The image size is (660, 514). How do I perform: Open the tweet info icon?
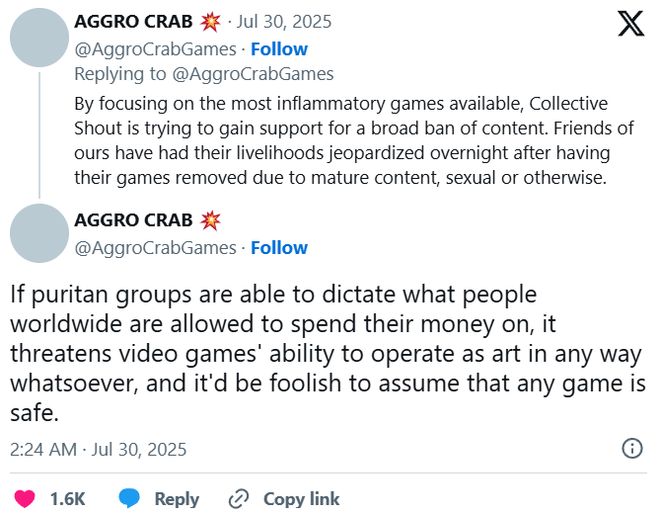pyautogui.click(x=632, y=448)
